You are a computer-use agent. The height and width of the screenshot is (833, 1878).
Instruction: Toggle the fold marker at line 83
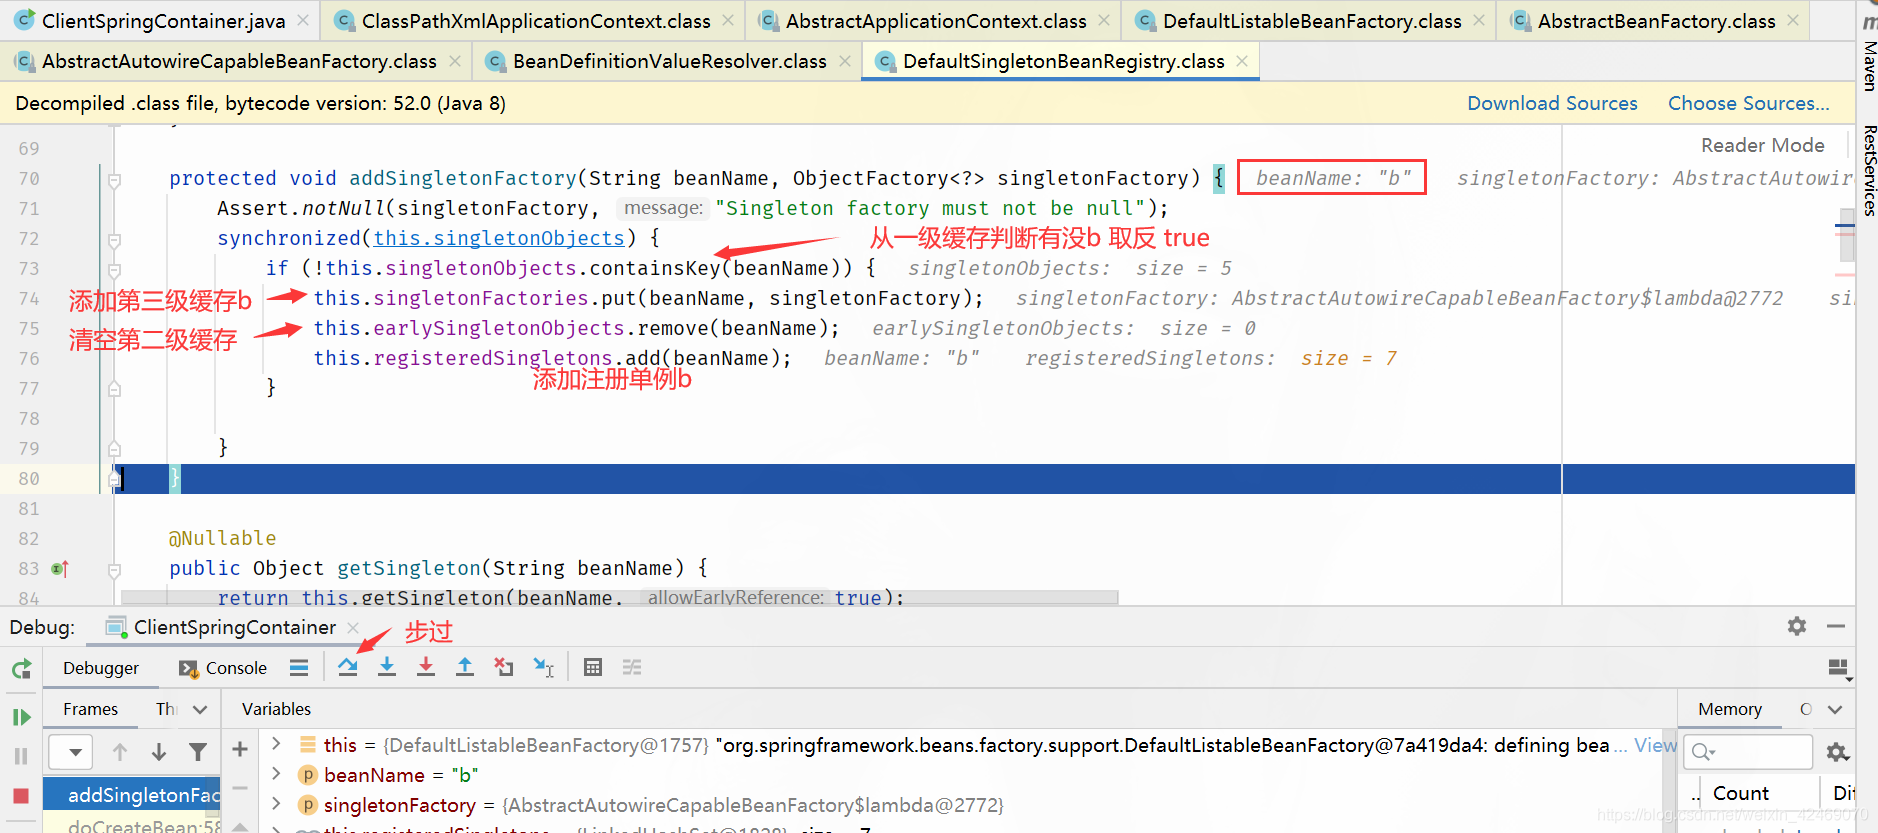click(114, 571)
